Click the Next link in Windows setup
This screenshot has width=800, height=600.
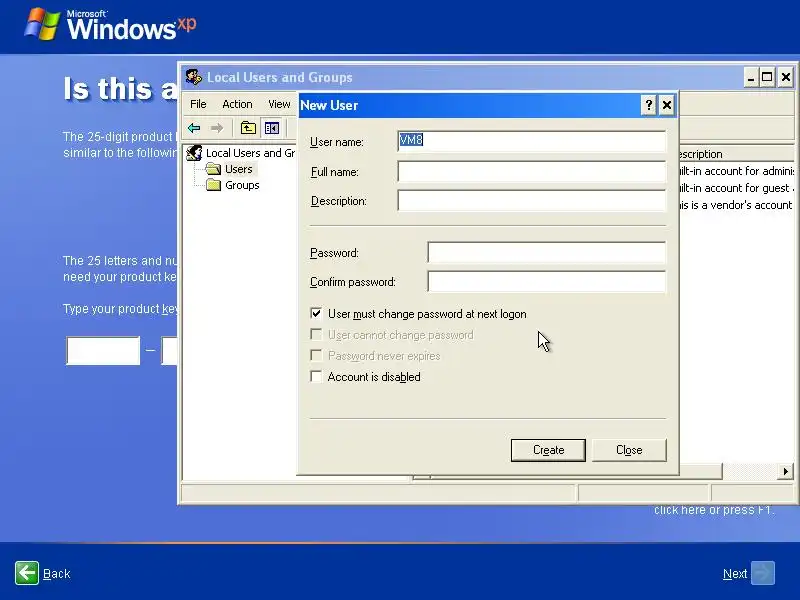[735, 574]
